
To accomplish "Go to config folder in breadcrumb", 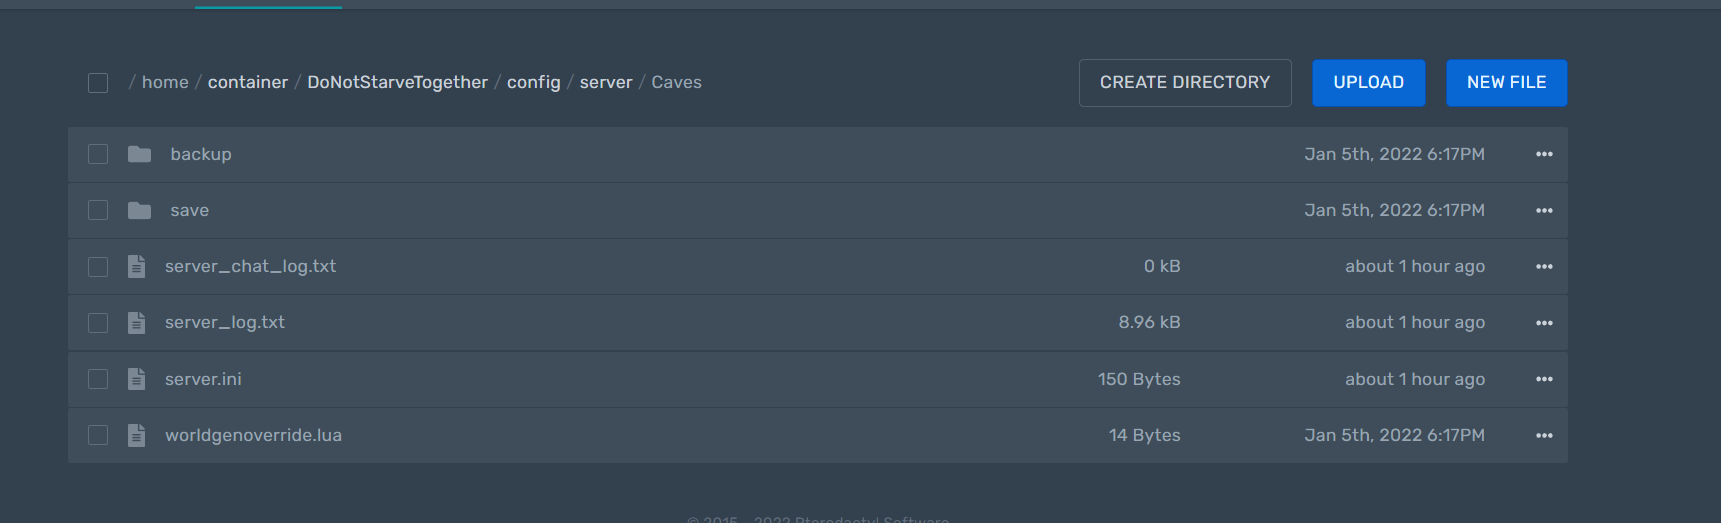I will pyautogui.click(x=533, y=83).
